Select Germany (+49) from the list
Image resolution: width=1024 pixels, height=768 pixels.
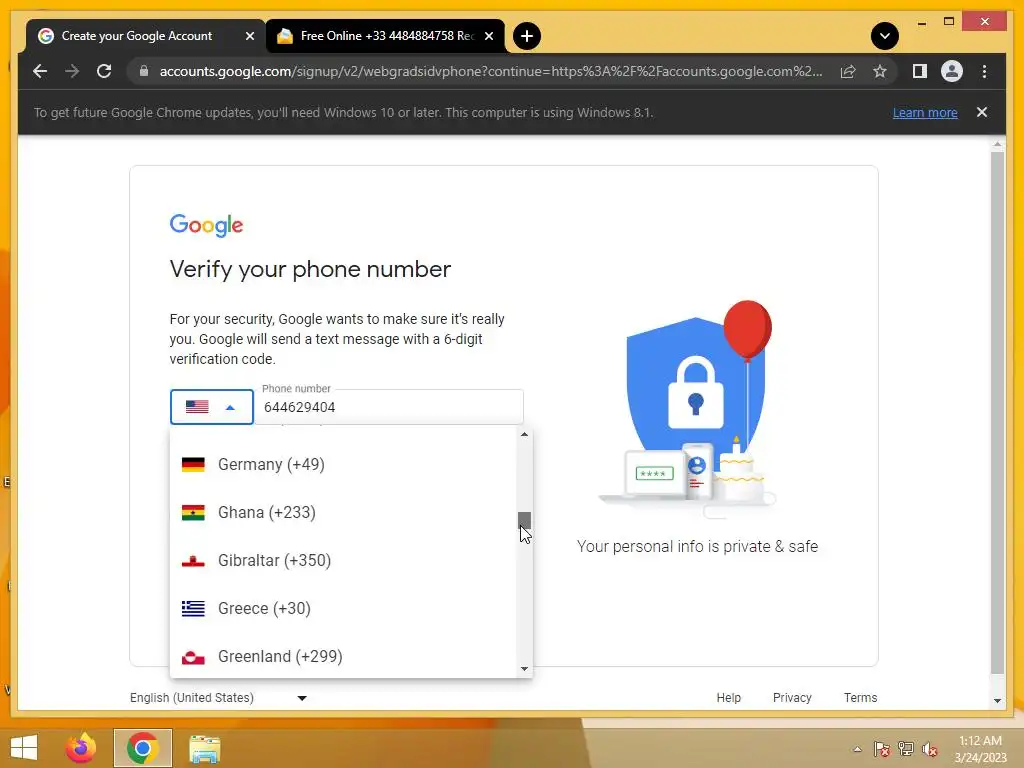pyautogui.click(x=344, y=464)
